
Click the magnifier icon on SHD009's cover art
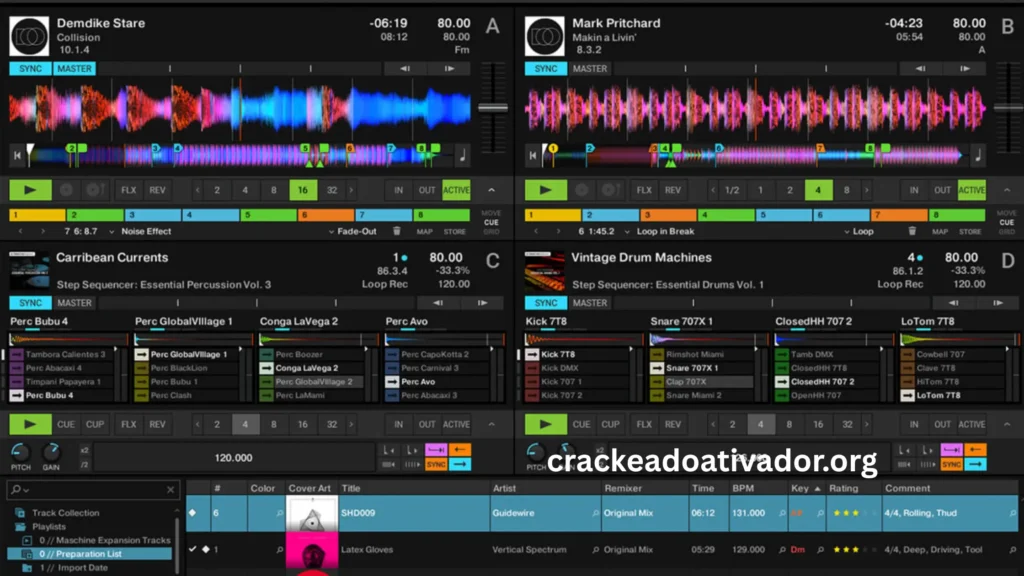coord(281,513)
